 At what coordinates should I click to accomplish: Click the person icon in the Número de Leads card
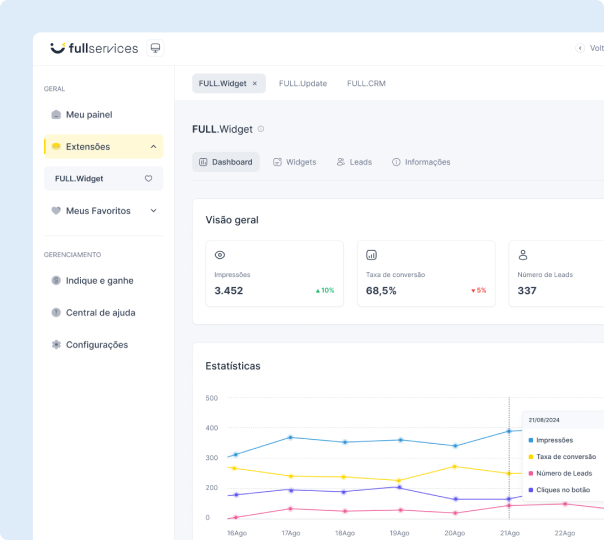coord(523,255)
